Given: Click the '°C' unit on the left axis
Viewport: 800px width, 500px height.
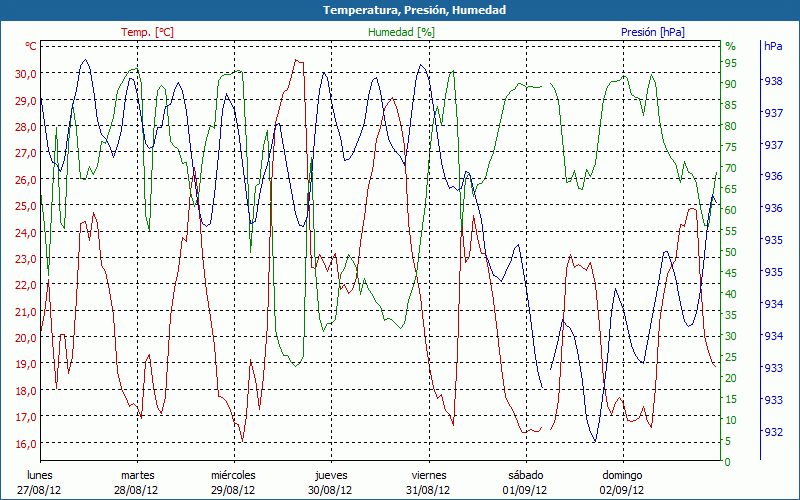Looking at the screenshot, I should coord(31,46).
